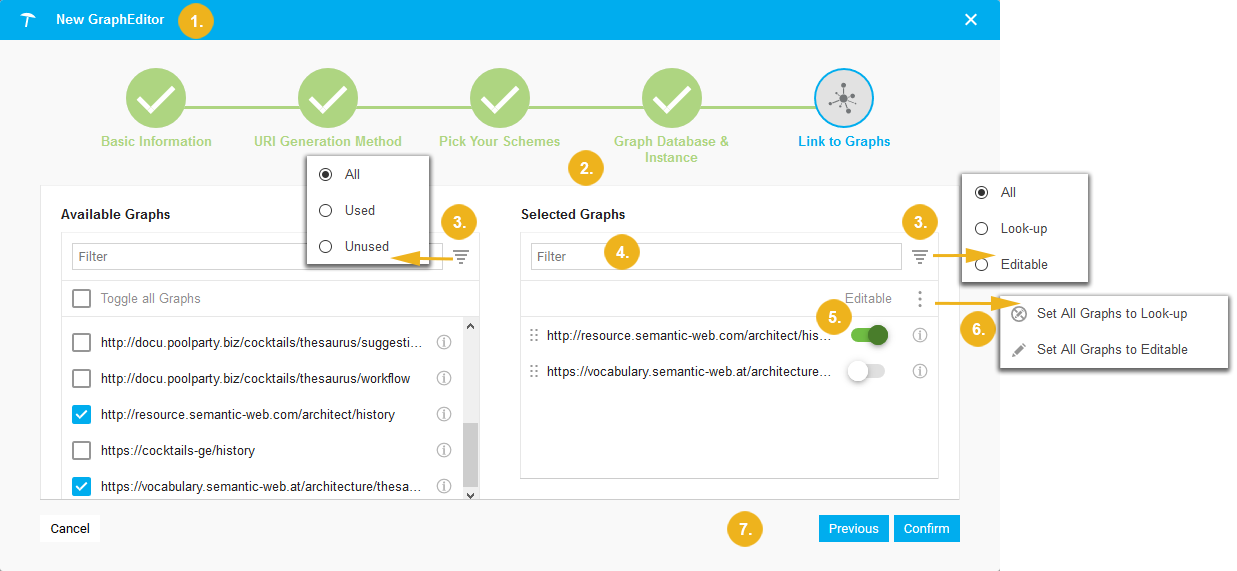This screenshot has width=1237, height=571.
Task: Click drag handle of architect/history selected graph
Action: point(534,336)
